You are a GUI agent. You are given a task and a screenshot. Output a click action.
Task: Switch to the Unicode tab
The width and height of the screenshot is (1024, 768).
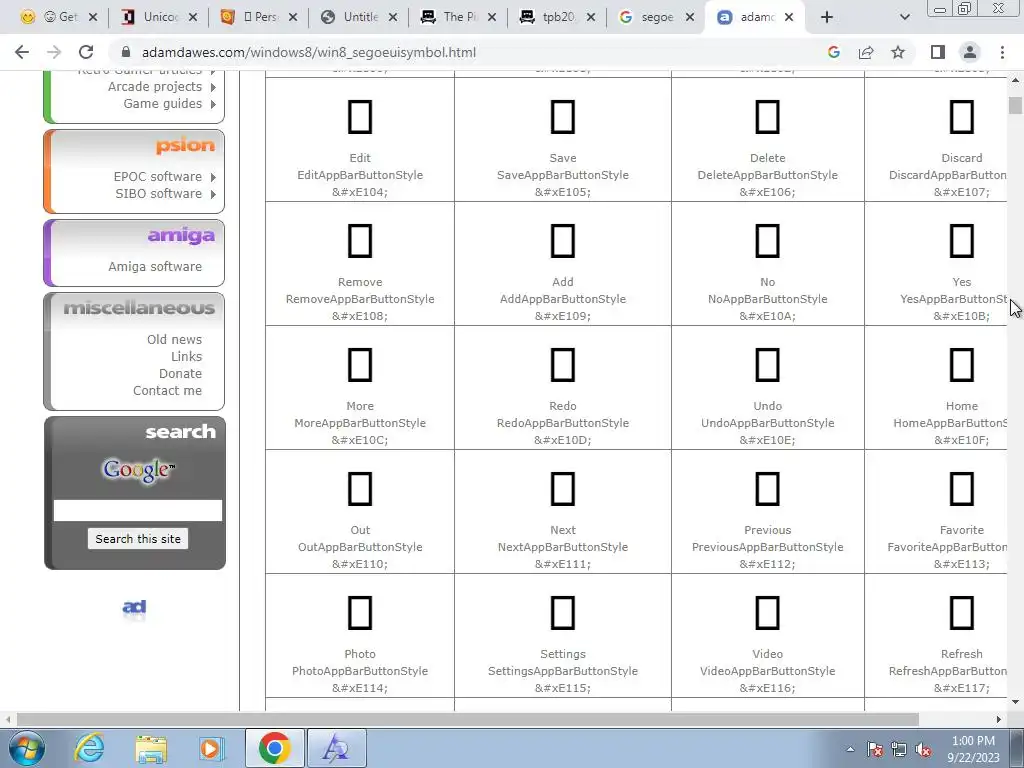pyautogui.click(x=159, y=17)
